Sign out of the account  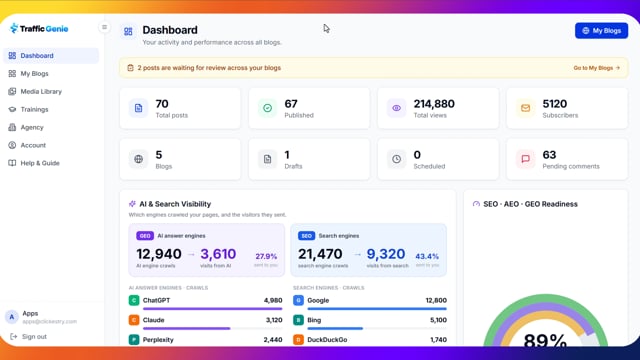(x=29, y=337)
